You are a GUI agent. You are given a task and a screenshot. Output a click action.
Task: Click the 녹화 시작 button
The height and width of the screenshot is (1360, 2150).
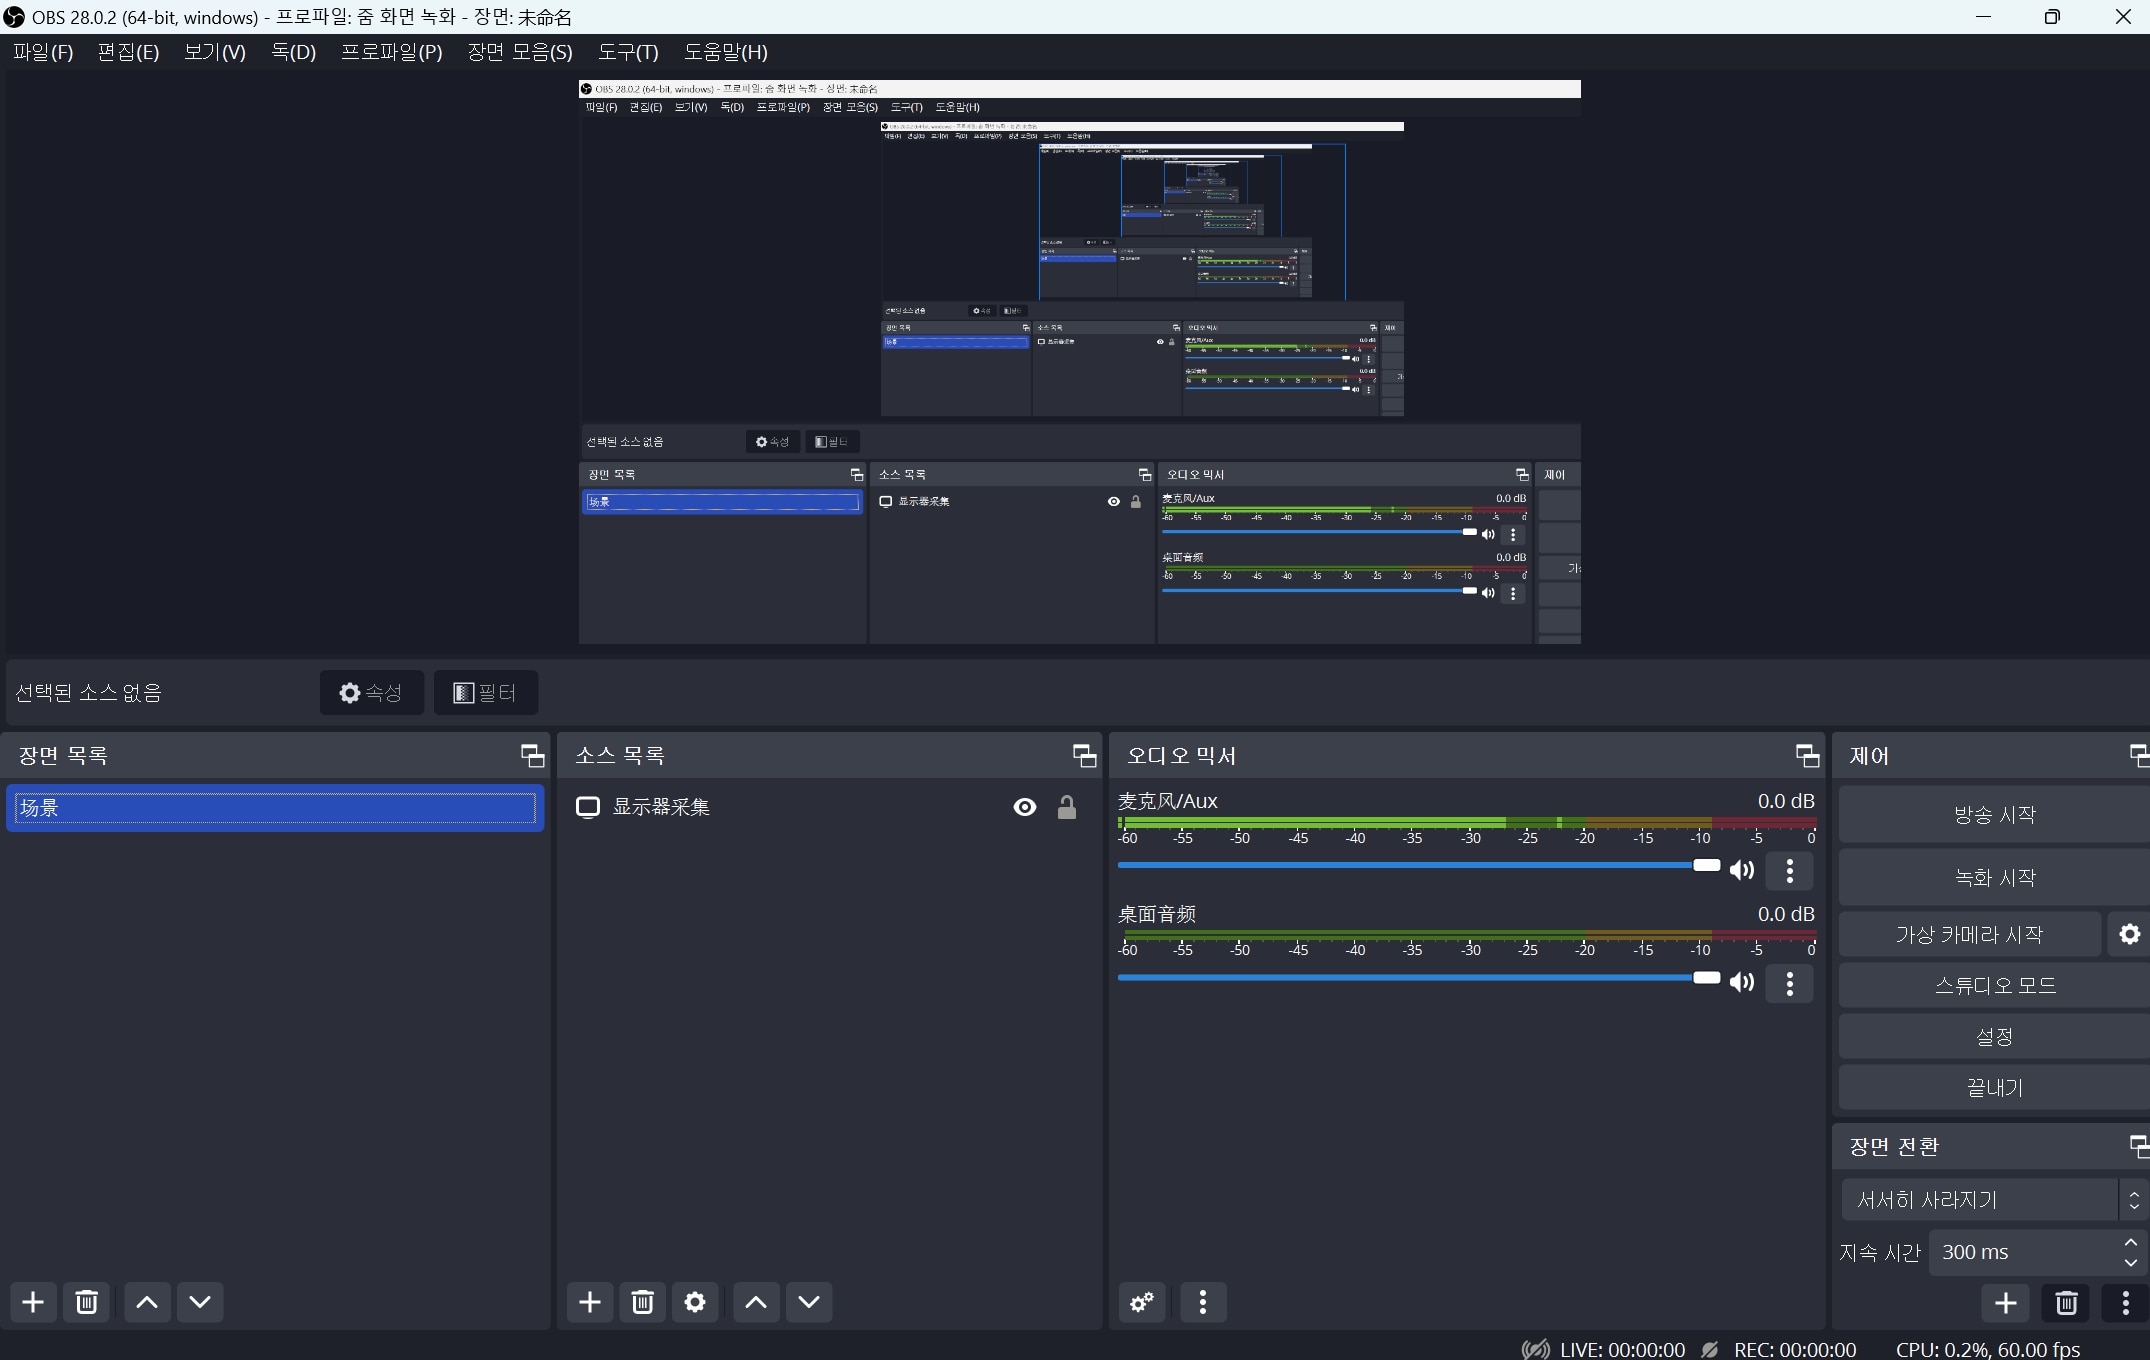[x=1994, y=877]
